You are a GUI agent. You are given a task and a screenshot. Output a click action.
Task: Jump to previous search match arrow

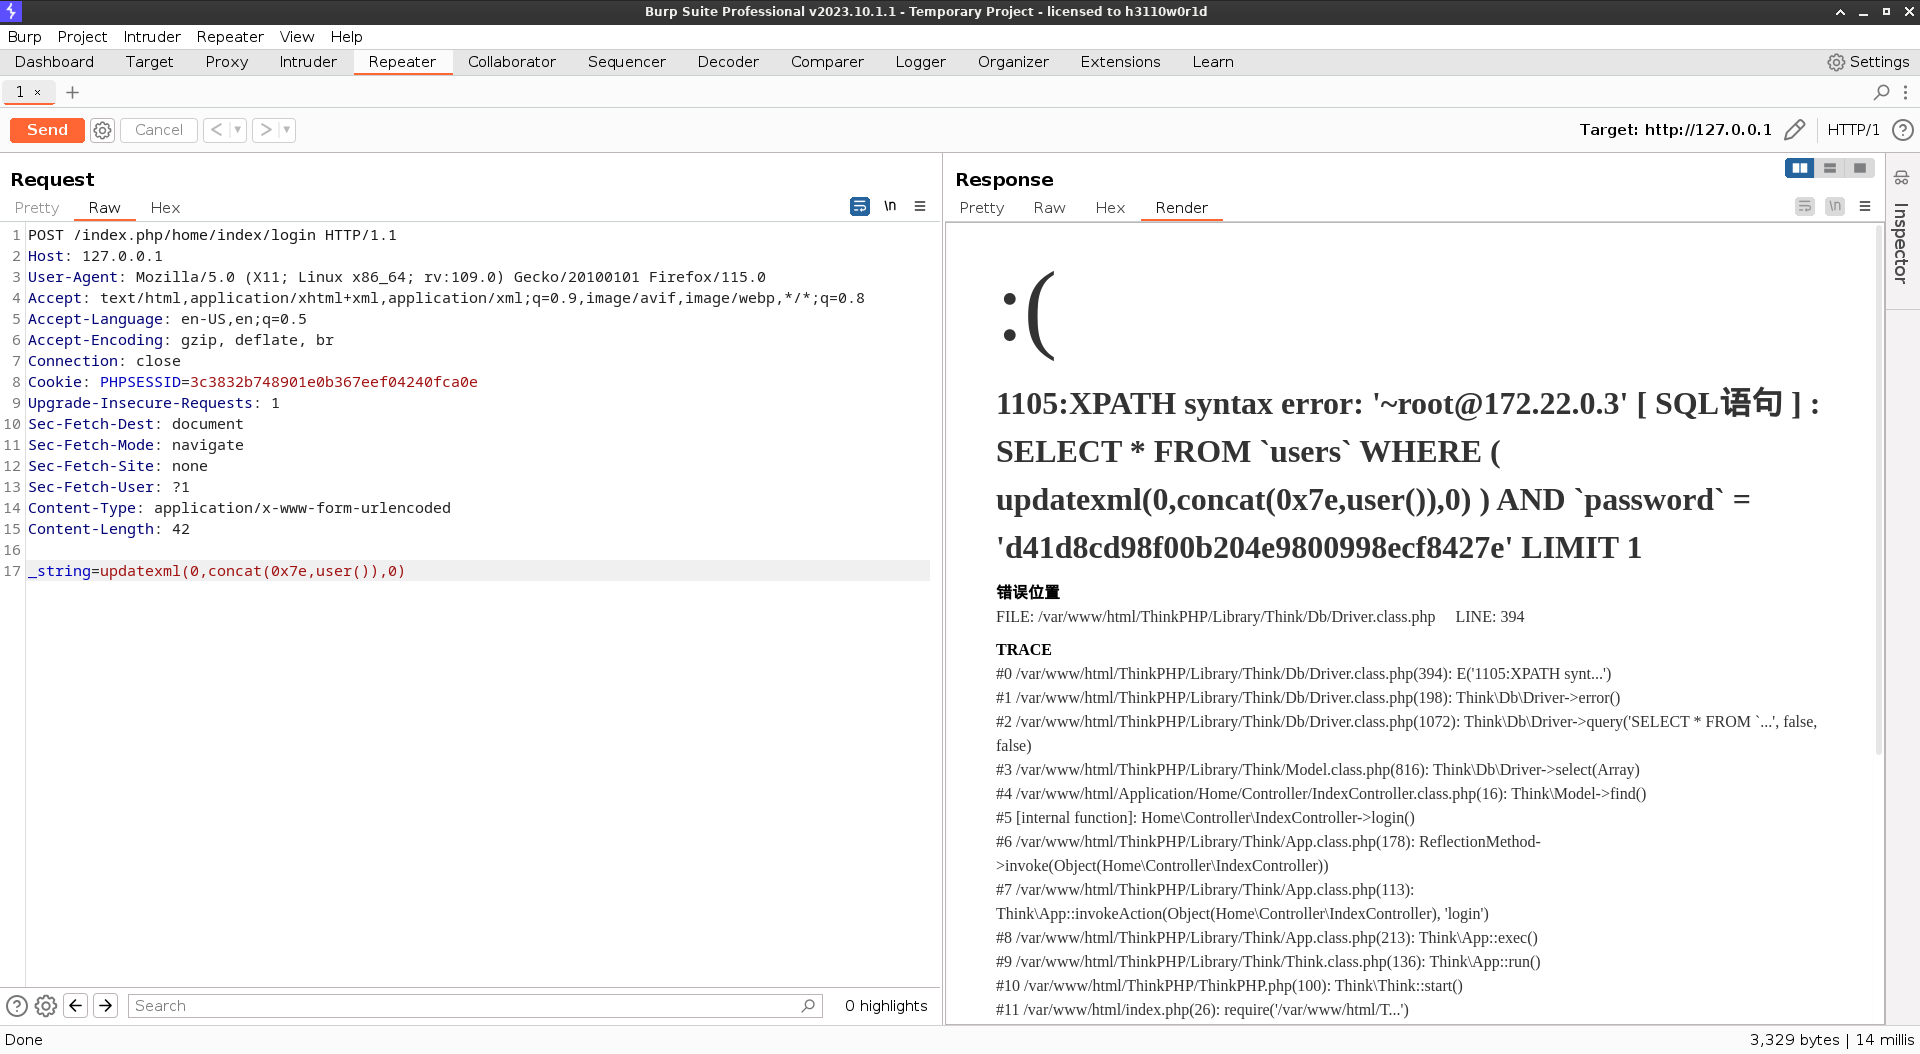pyautogui.click(x=76, y=1006)
